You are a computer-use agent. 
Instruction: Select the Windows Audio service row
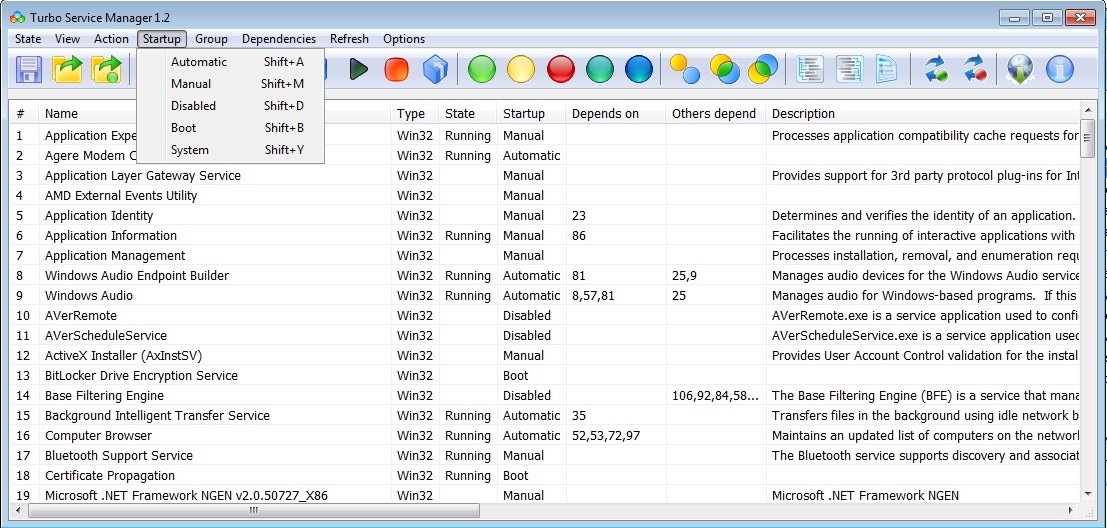[89, 296]
